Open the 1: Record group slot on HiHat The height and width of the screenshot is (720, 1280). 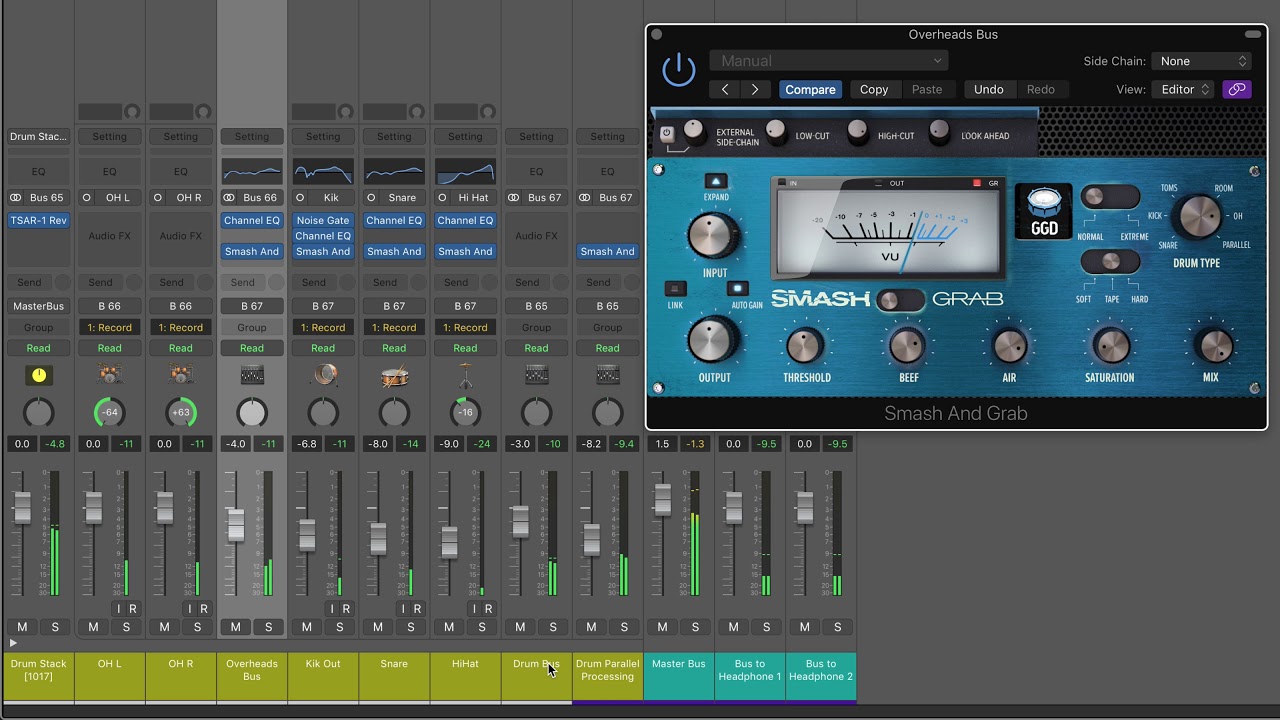[x=465, y=328]
